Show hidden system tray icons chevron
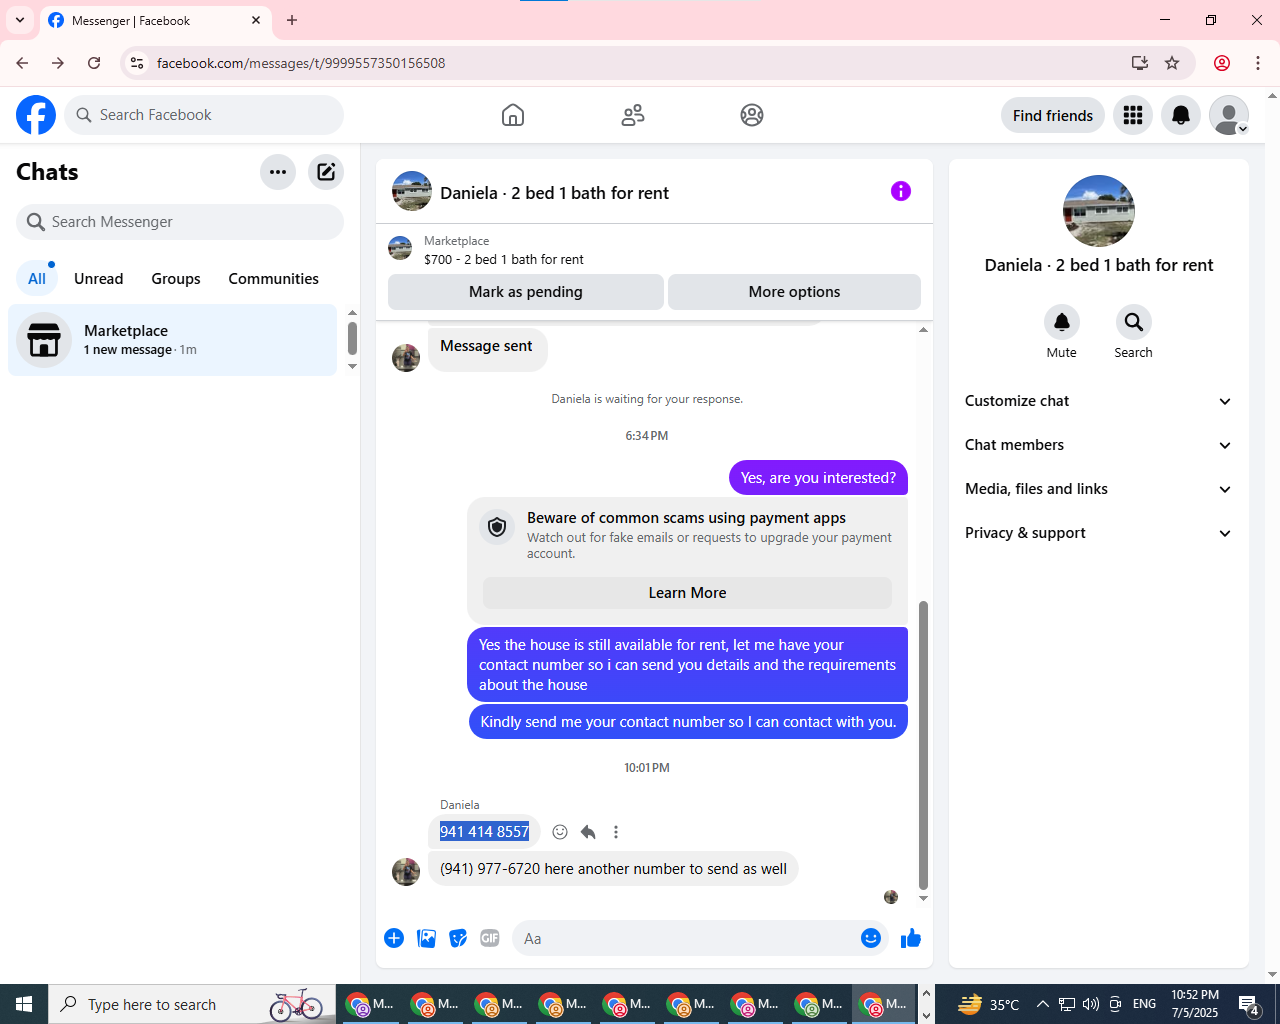Image resolution: width=1280 pixels, height=1024 pixels. 1042,1004
